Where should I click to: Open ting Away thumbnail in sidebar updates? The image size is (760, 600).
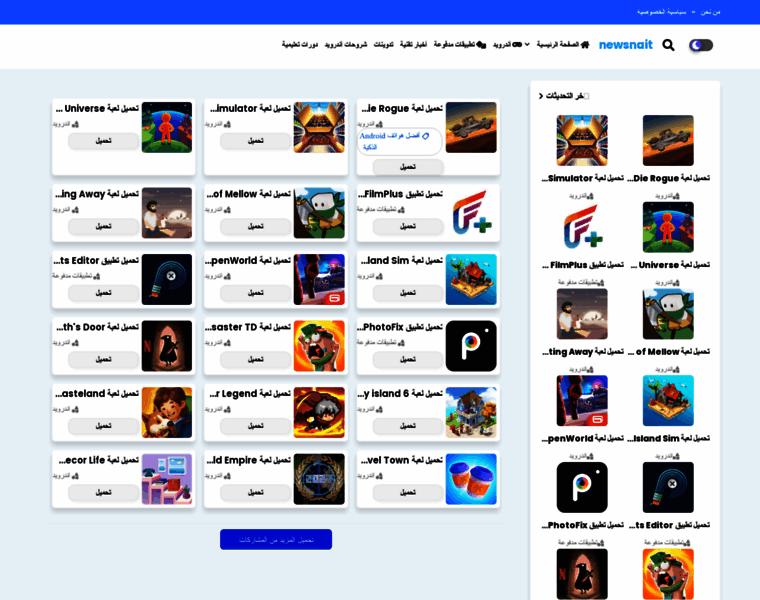tap(582, 314)
